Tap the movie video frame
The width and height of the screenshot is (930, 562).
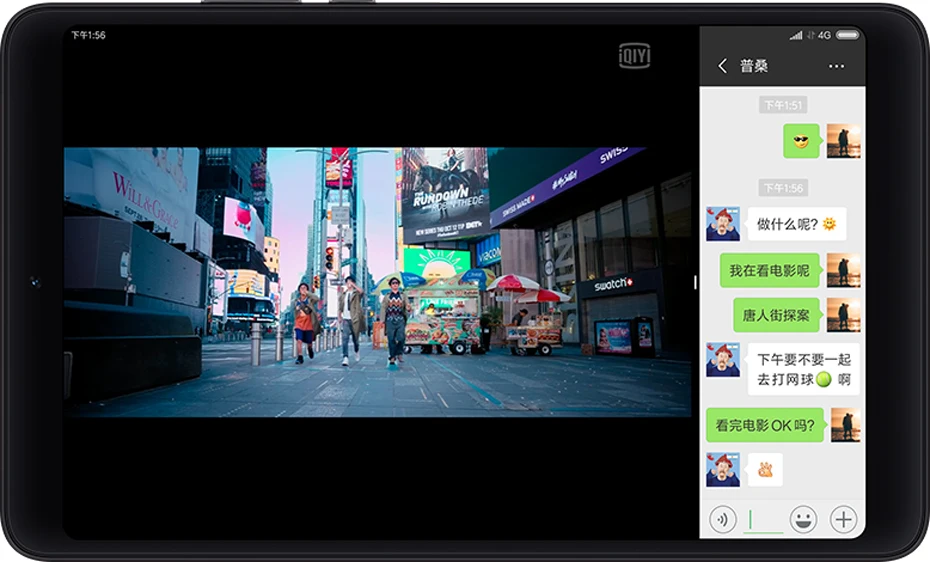pyautogui.click(x=377, y=282)
